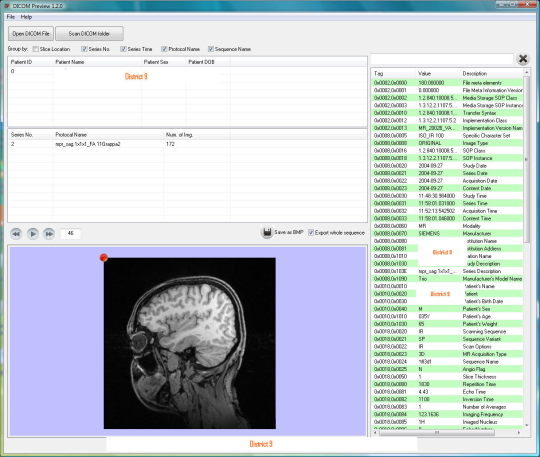540x457 pixels.
Task: Uncheck the Series No. grouping checkbox
Action: pos(84,49)
